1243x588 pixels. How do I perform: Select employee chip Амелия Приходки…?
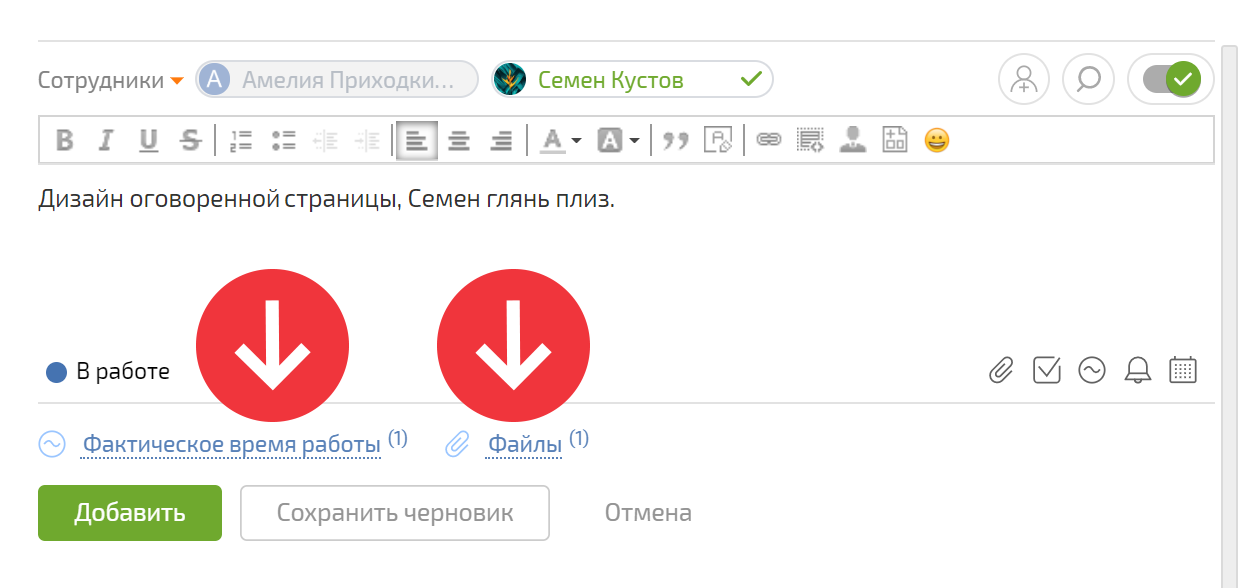[x=337, y=79]
